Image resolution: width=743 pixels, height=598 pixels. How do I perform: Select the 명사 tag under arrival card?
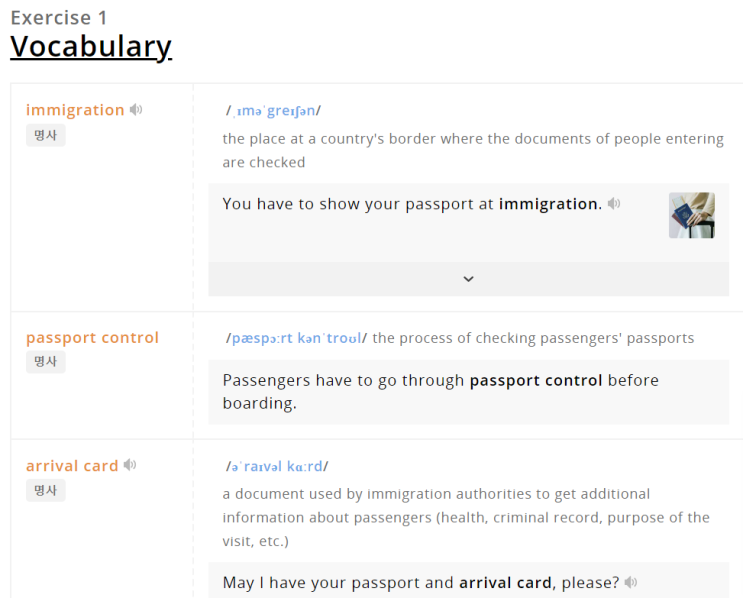[x=46, y=490]
